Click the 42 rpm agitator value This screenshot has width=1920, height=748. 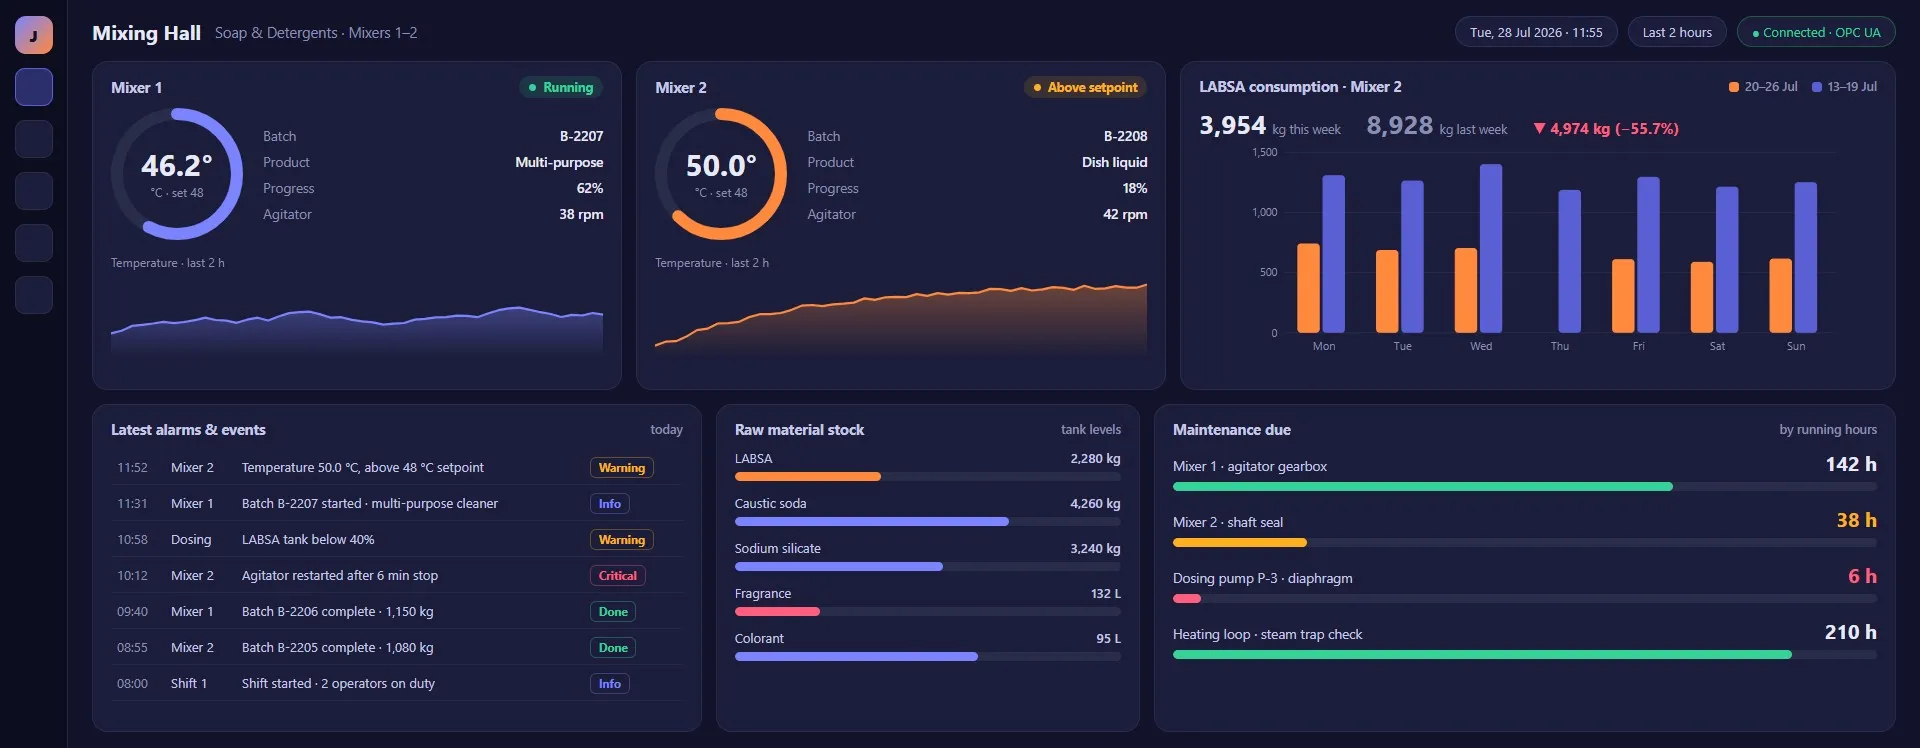click(x=1125, y=214)
